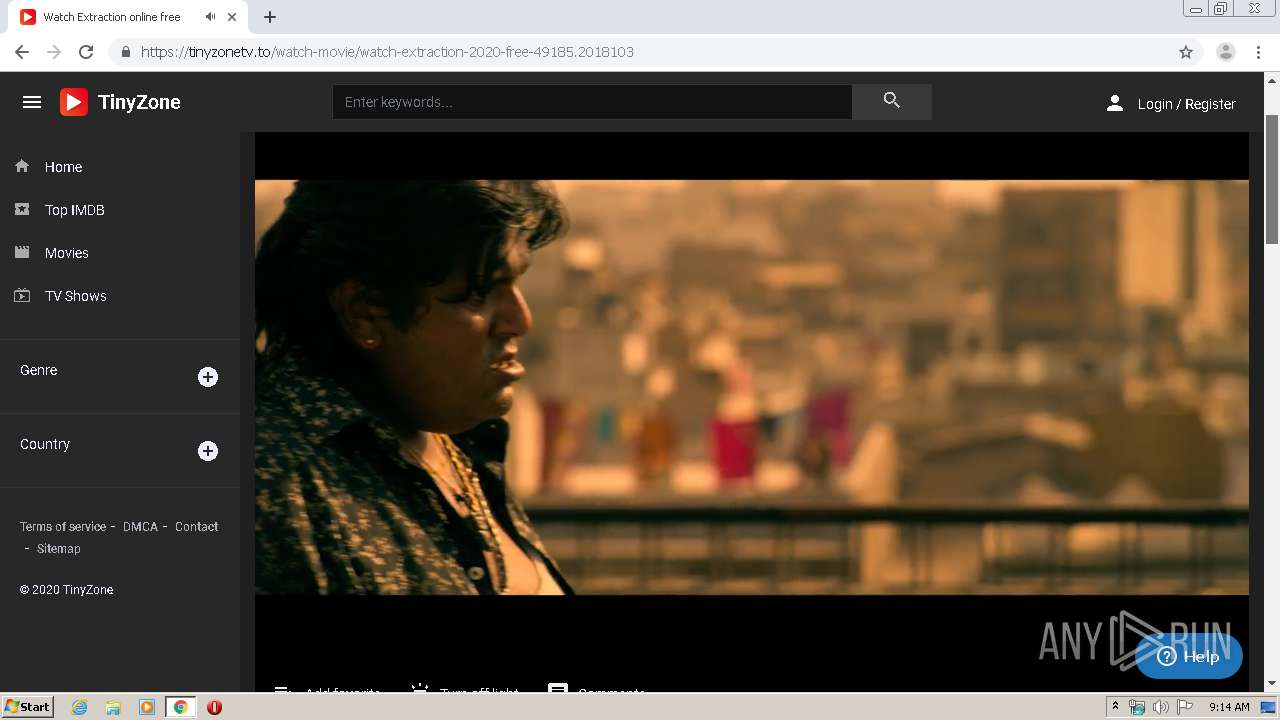Click the volume tray icon
Screen dimensions: 1280x720
(1160, 707)
